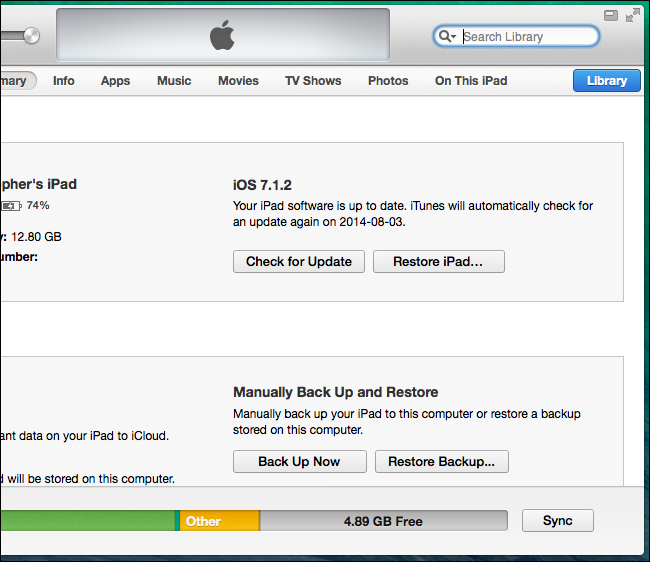Open the search magnifier dropdown
The width and height of the screenshot is (650, 562).
pos(447,36)
